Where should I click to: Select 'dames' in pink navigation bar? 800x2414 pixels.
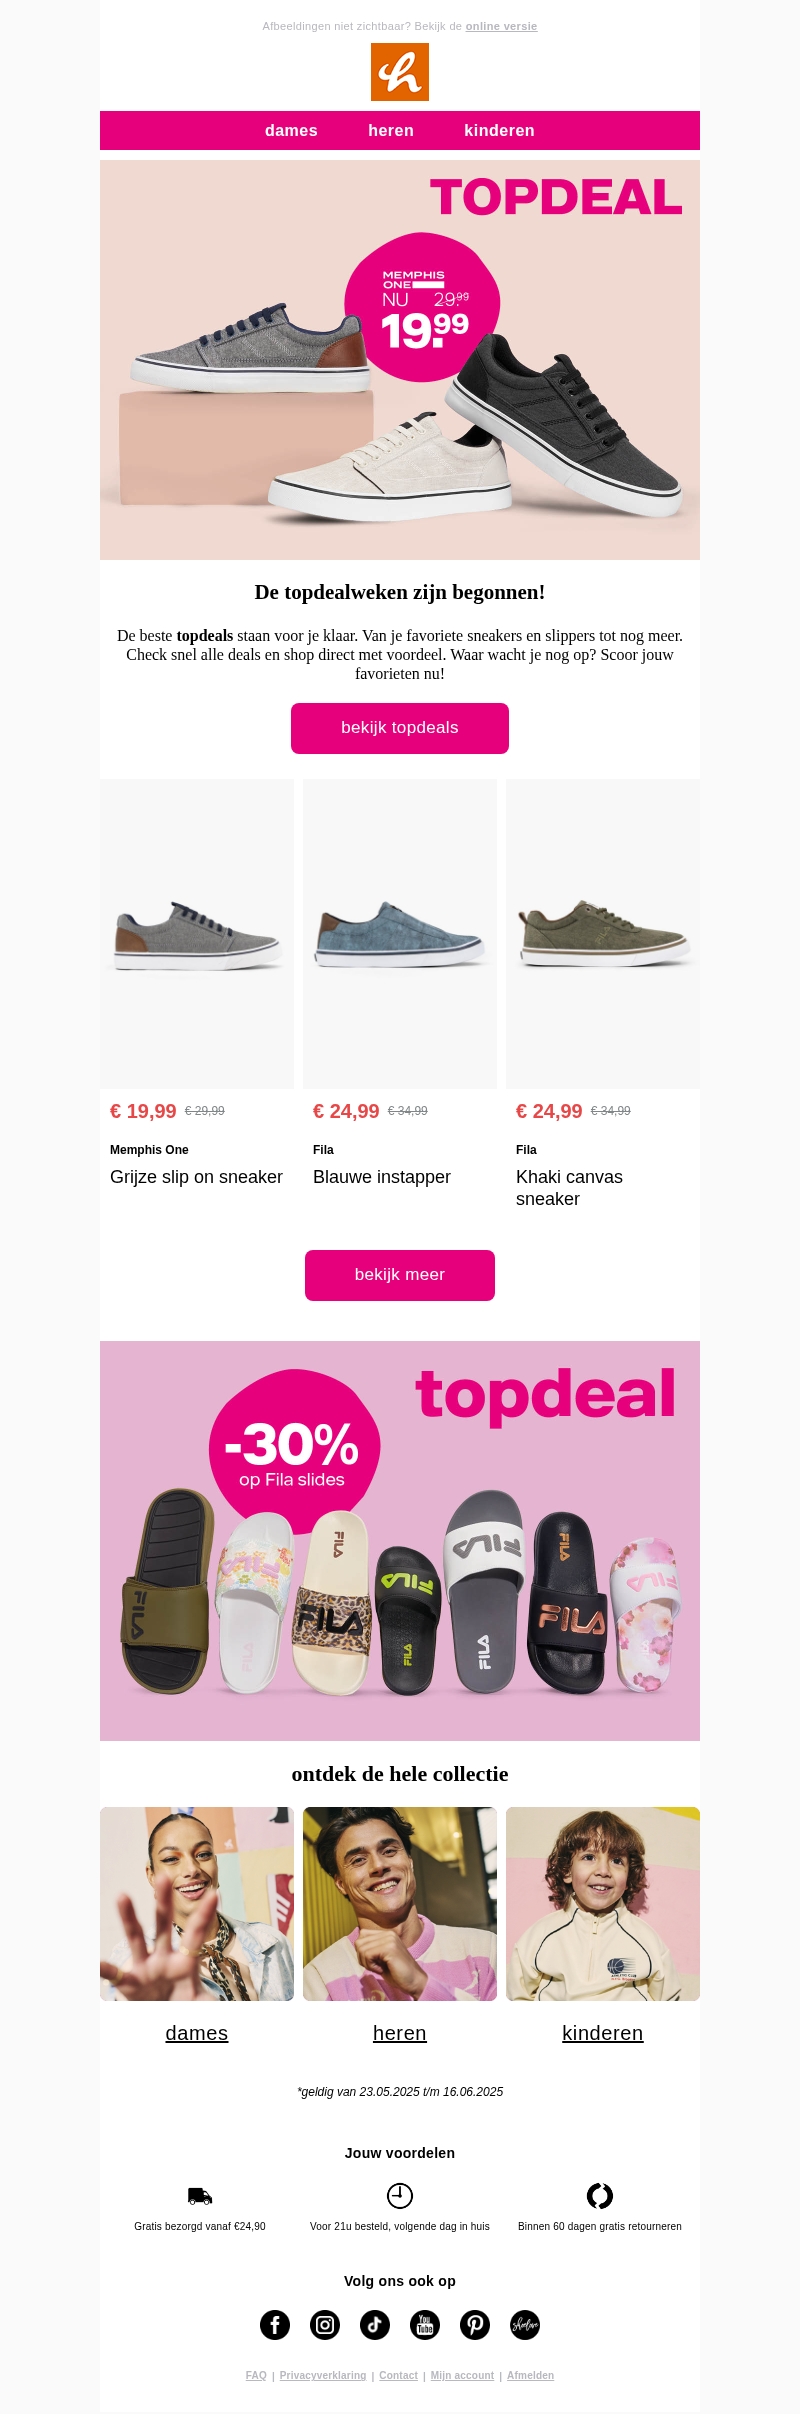tap(291, 131)
